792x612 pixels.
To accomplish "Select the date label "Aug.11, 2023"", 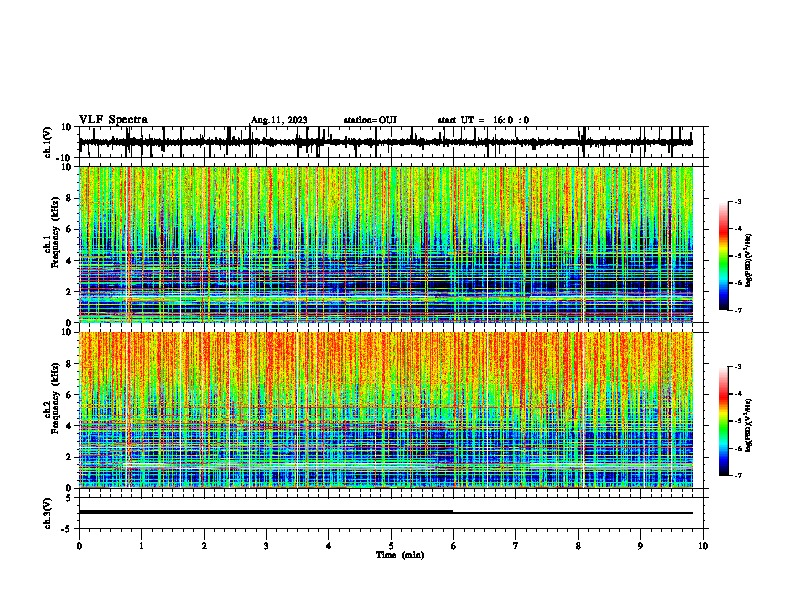I will click(x=279, y=120).
